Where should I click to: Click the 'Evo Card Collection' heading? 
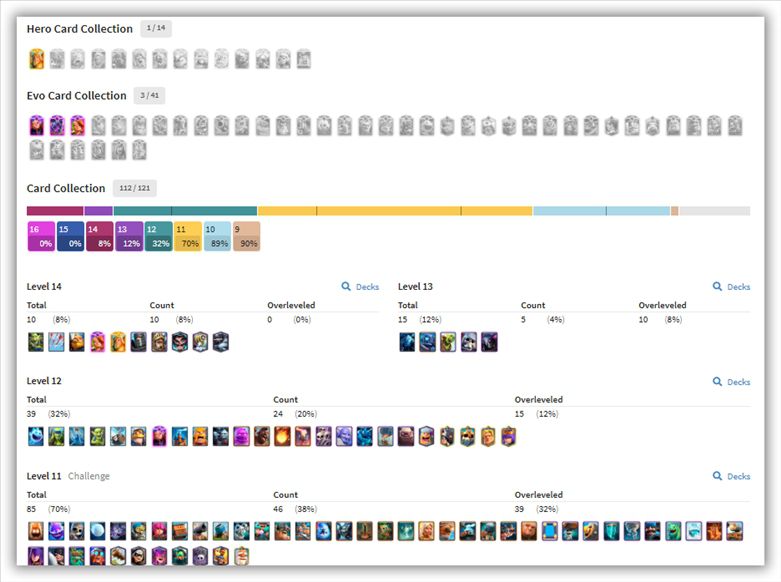pos(76,96)
